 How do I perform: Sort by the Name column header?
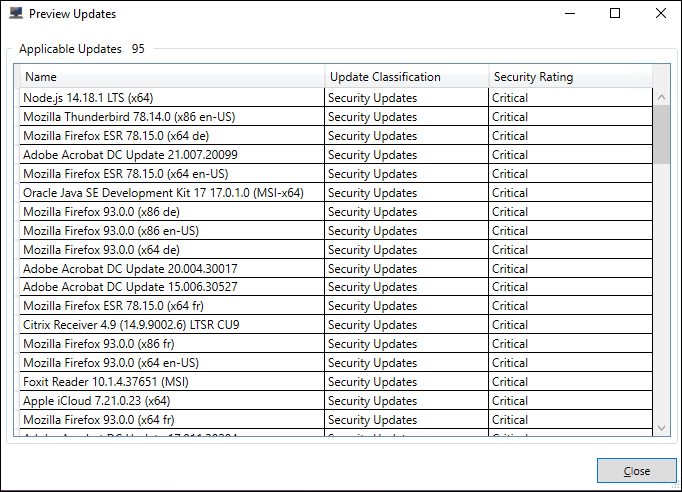[172, 77]
